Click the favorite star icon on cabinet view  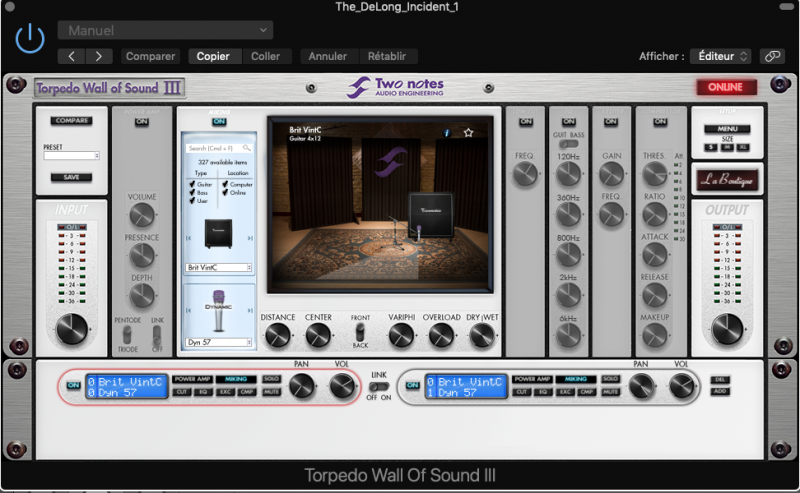[x=468, y=132]
